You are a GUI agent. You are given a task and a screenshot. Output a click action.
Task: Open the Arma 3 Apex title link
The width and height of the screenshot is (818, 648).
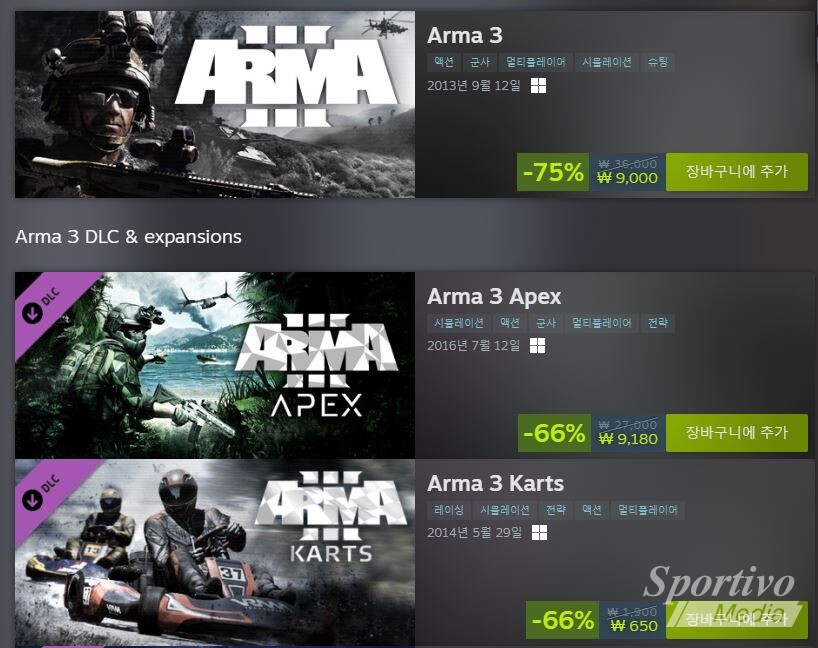[x=494, y=296]
